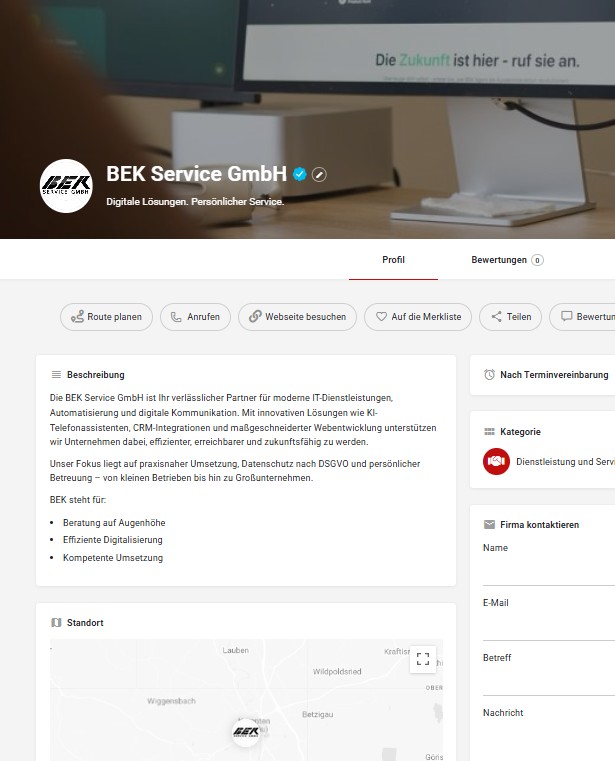Switch to the Profil tab

click(393, 260)
